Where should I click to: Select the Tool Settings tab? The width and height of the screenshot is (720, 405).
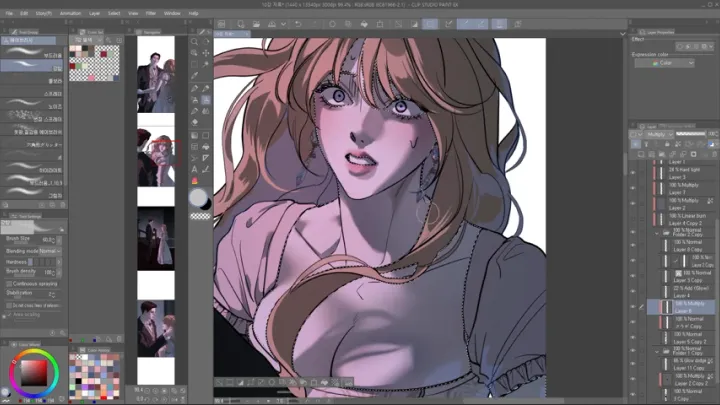(26, 216)
